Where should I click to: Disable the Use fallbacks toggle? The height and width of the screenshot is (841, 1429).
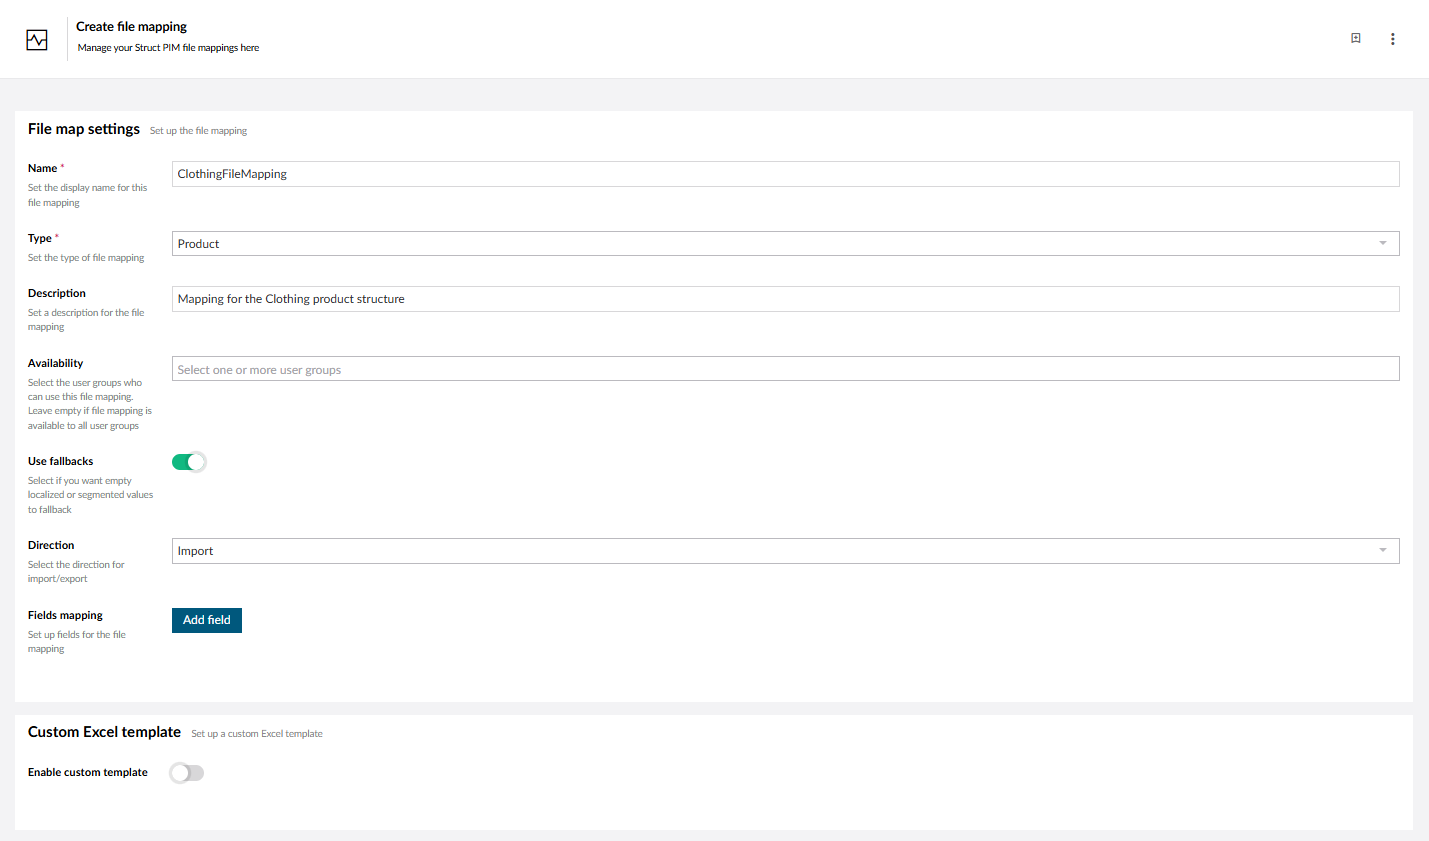(x=188, y=462)
